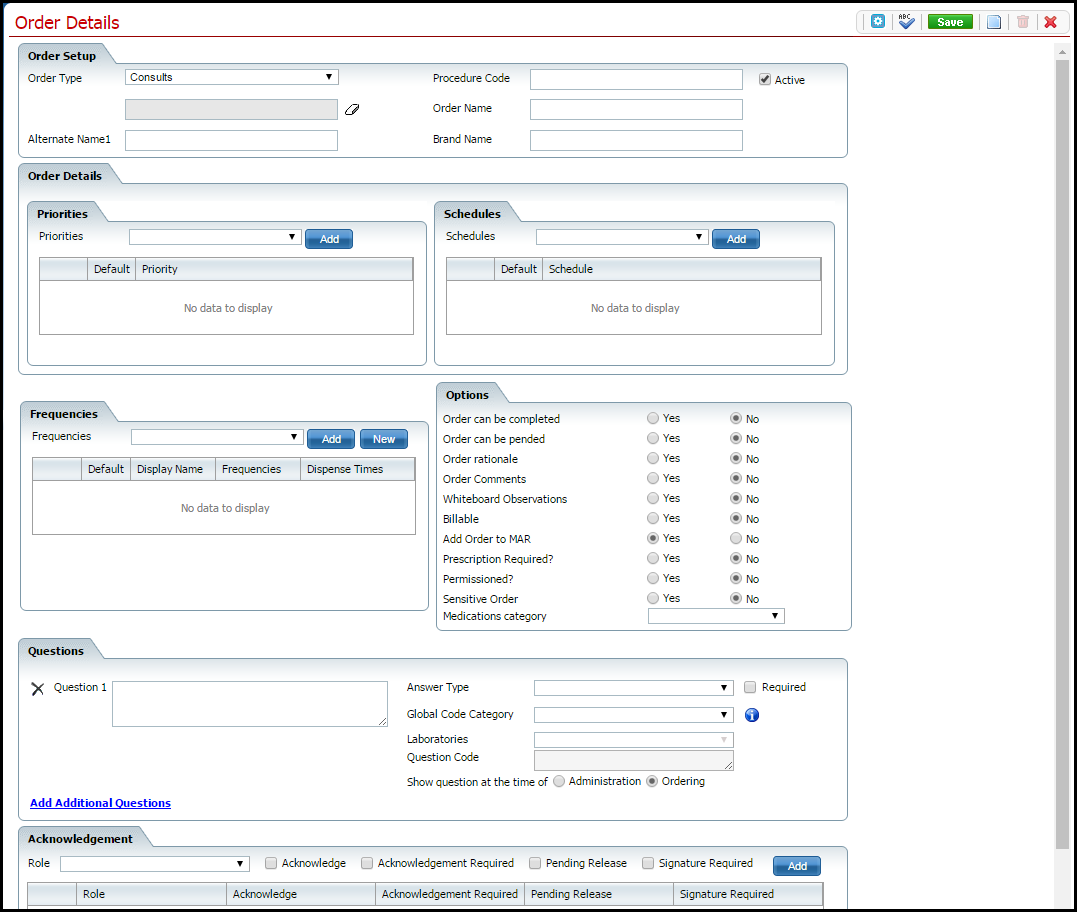
Task: Add the selected frequency
Action: coord(331,439)
